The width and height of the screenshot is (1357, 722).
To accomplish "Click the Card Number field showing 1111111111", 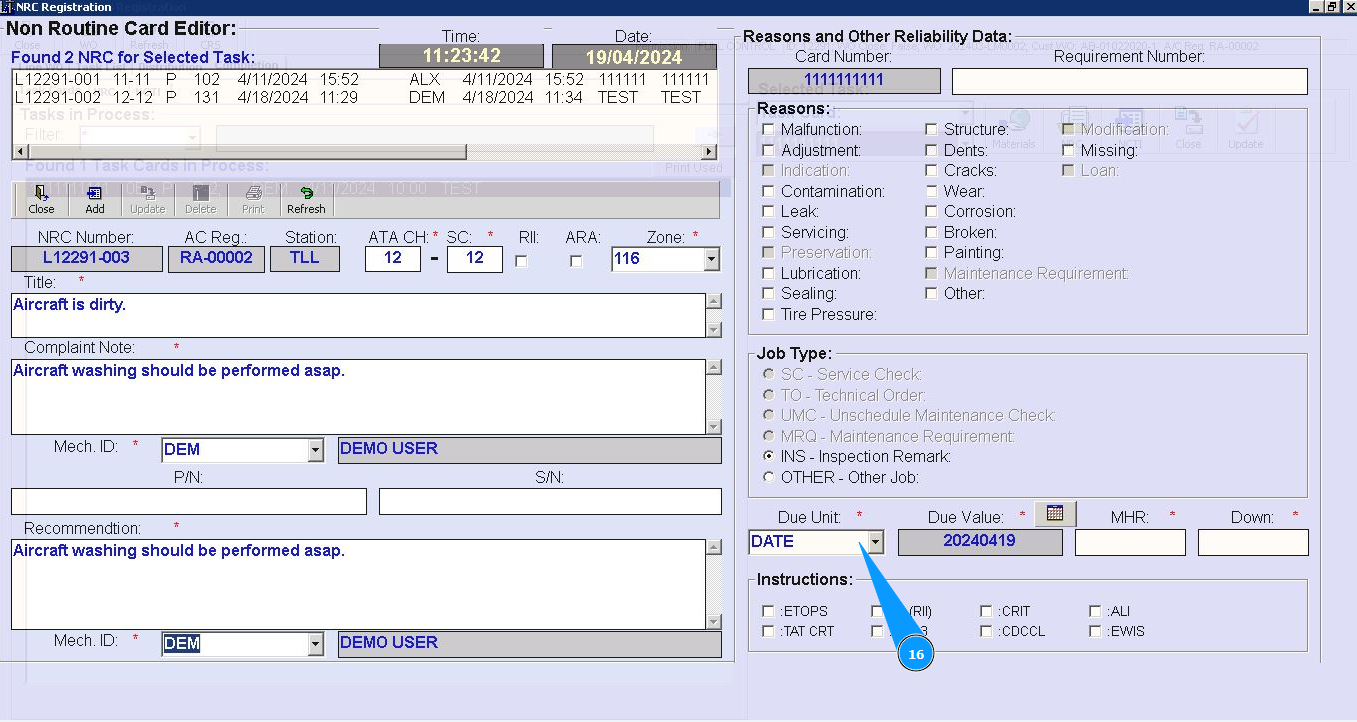I will 844,81.
